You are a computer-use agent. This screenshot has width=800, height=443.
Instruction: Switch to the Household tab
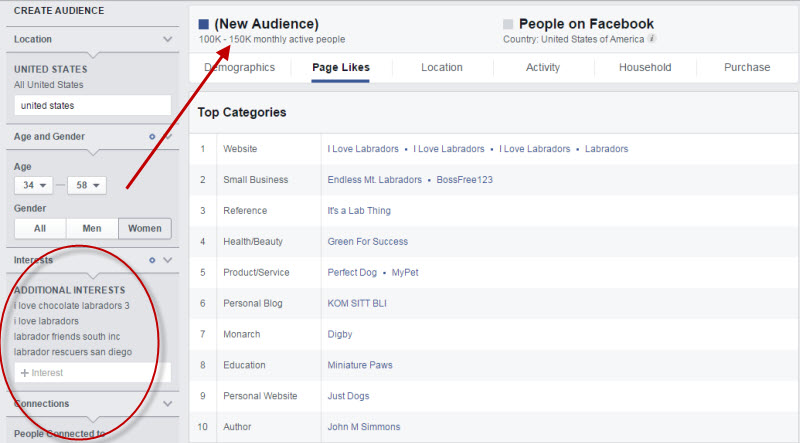point(645,67)
